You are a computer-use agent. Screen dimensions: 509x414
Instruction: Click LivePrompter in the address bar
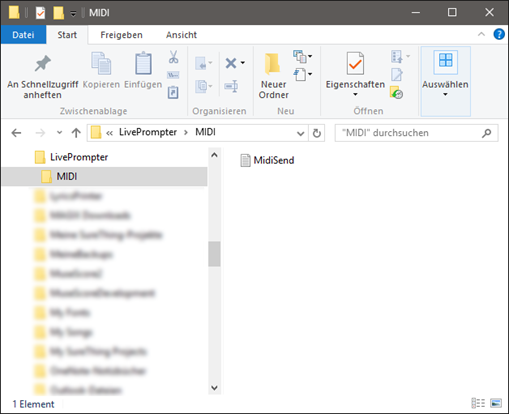148,132
